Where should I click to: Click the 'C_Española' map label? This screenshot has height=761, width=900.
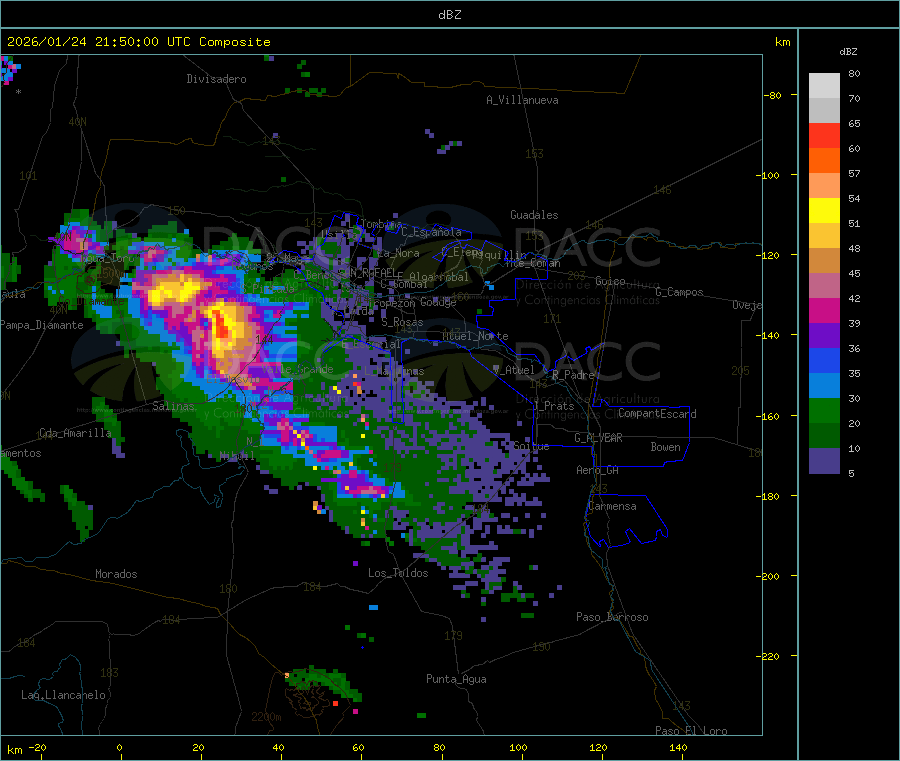(x=431, y=232)
